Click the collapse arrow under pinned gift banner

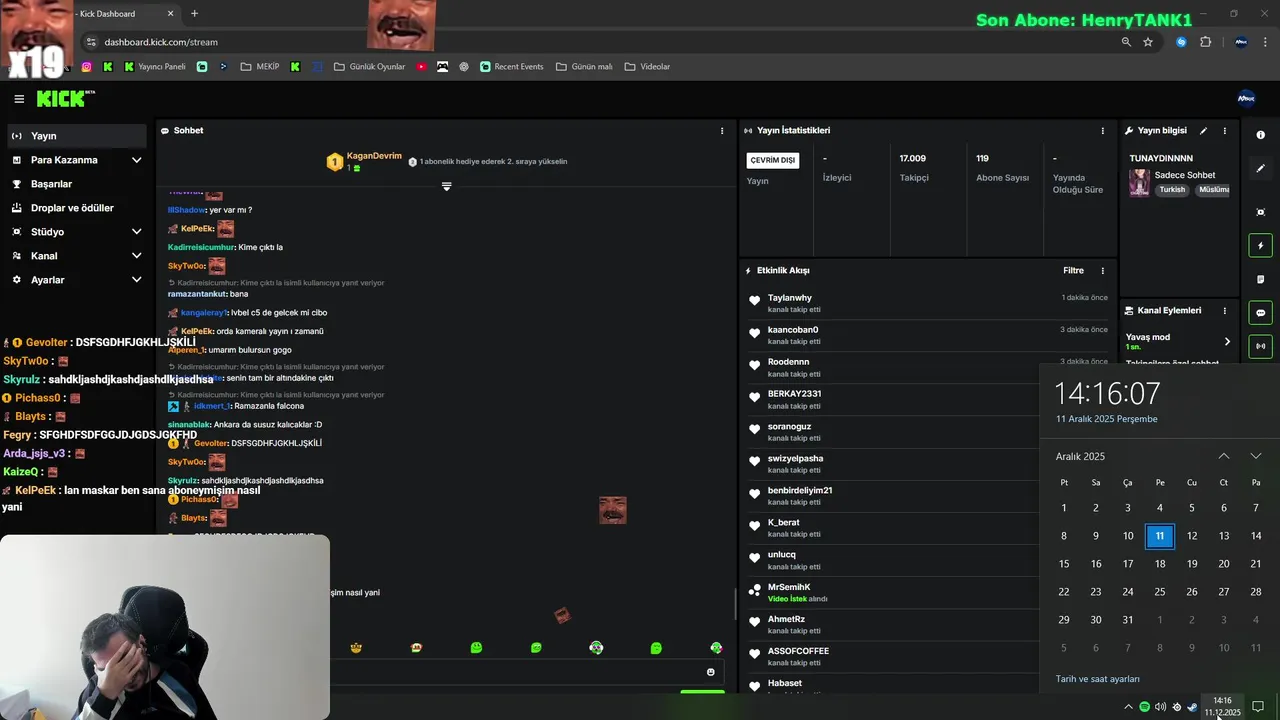click(x=446, y=186)
